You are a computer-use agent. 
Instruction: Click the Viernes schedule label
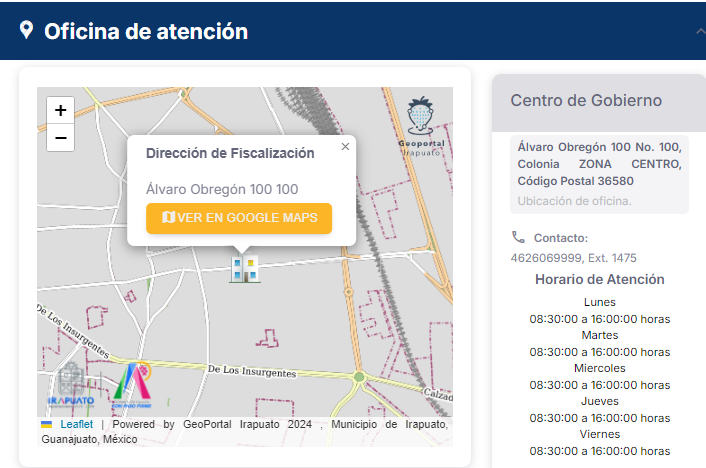(x=599, y=434)
